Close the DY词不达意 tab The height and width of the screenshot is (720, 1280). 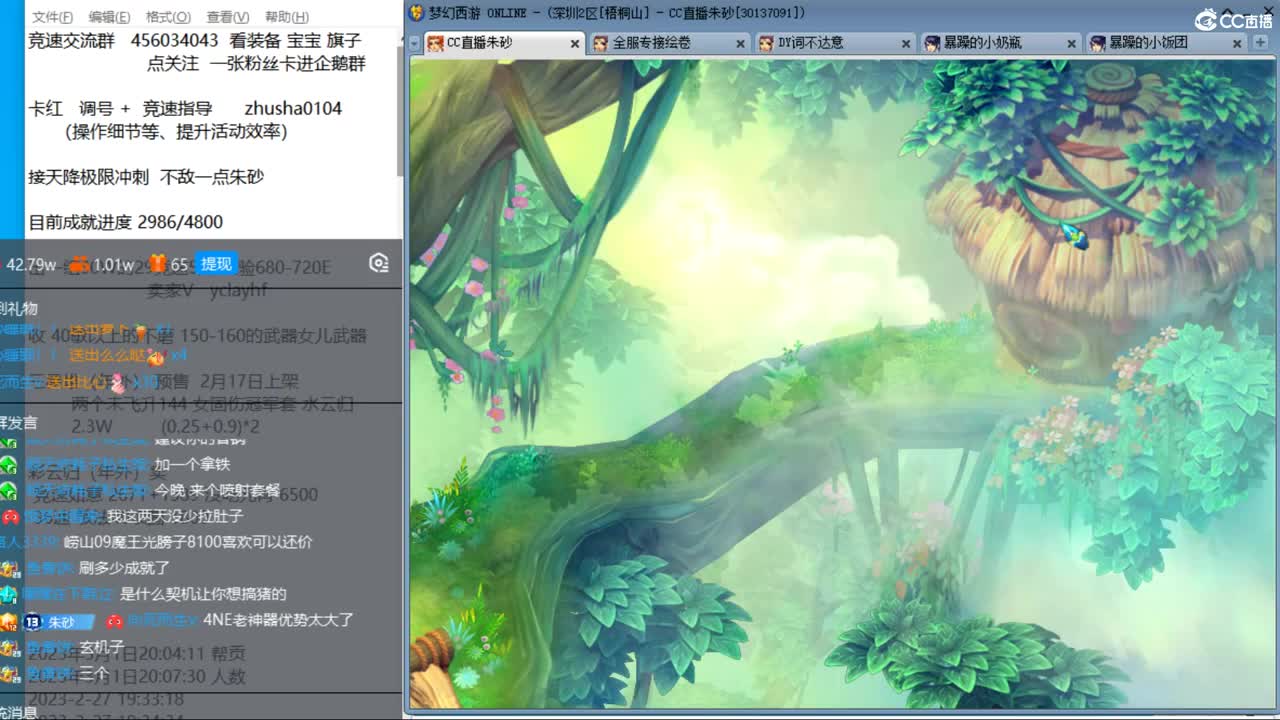pyautogui.click(x=906, y=44)
